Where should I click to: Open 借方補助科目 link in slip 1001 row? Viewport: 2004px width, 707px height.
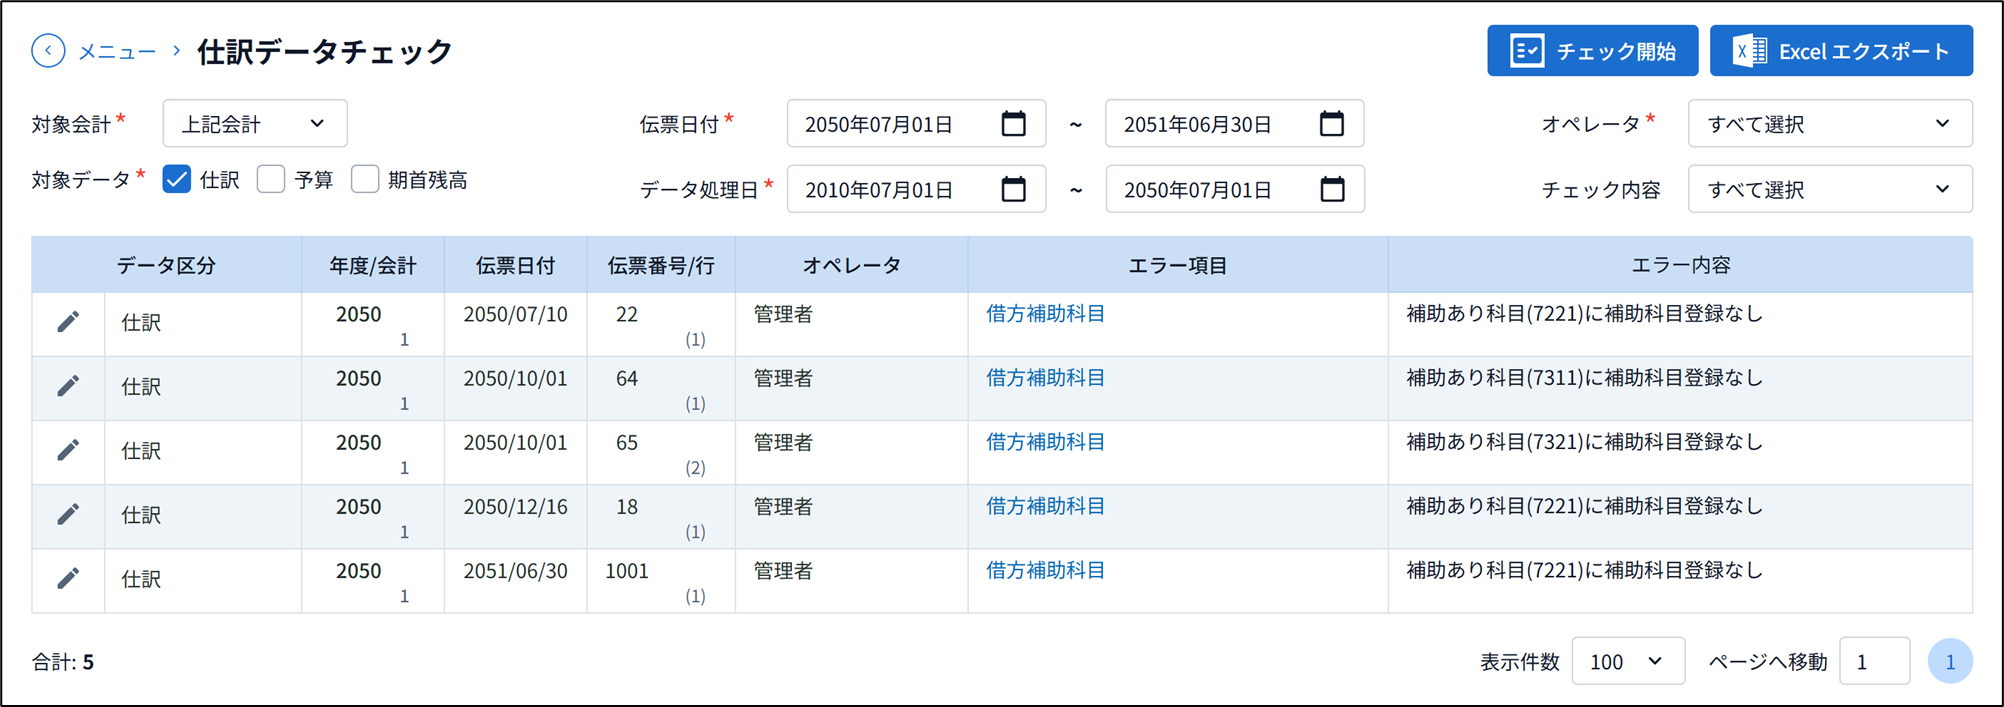(x=1045, y=570)
